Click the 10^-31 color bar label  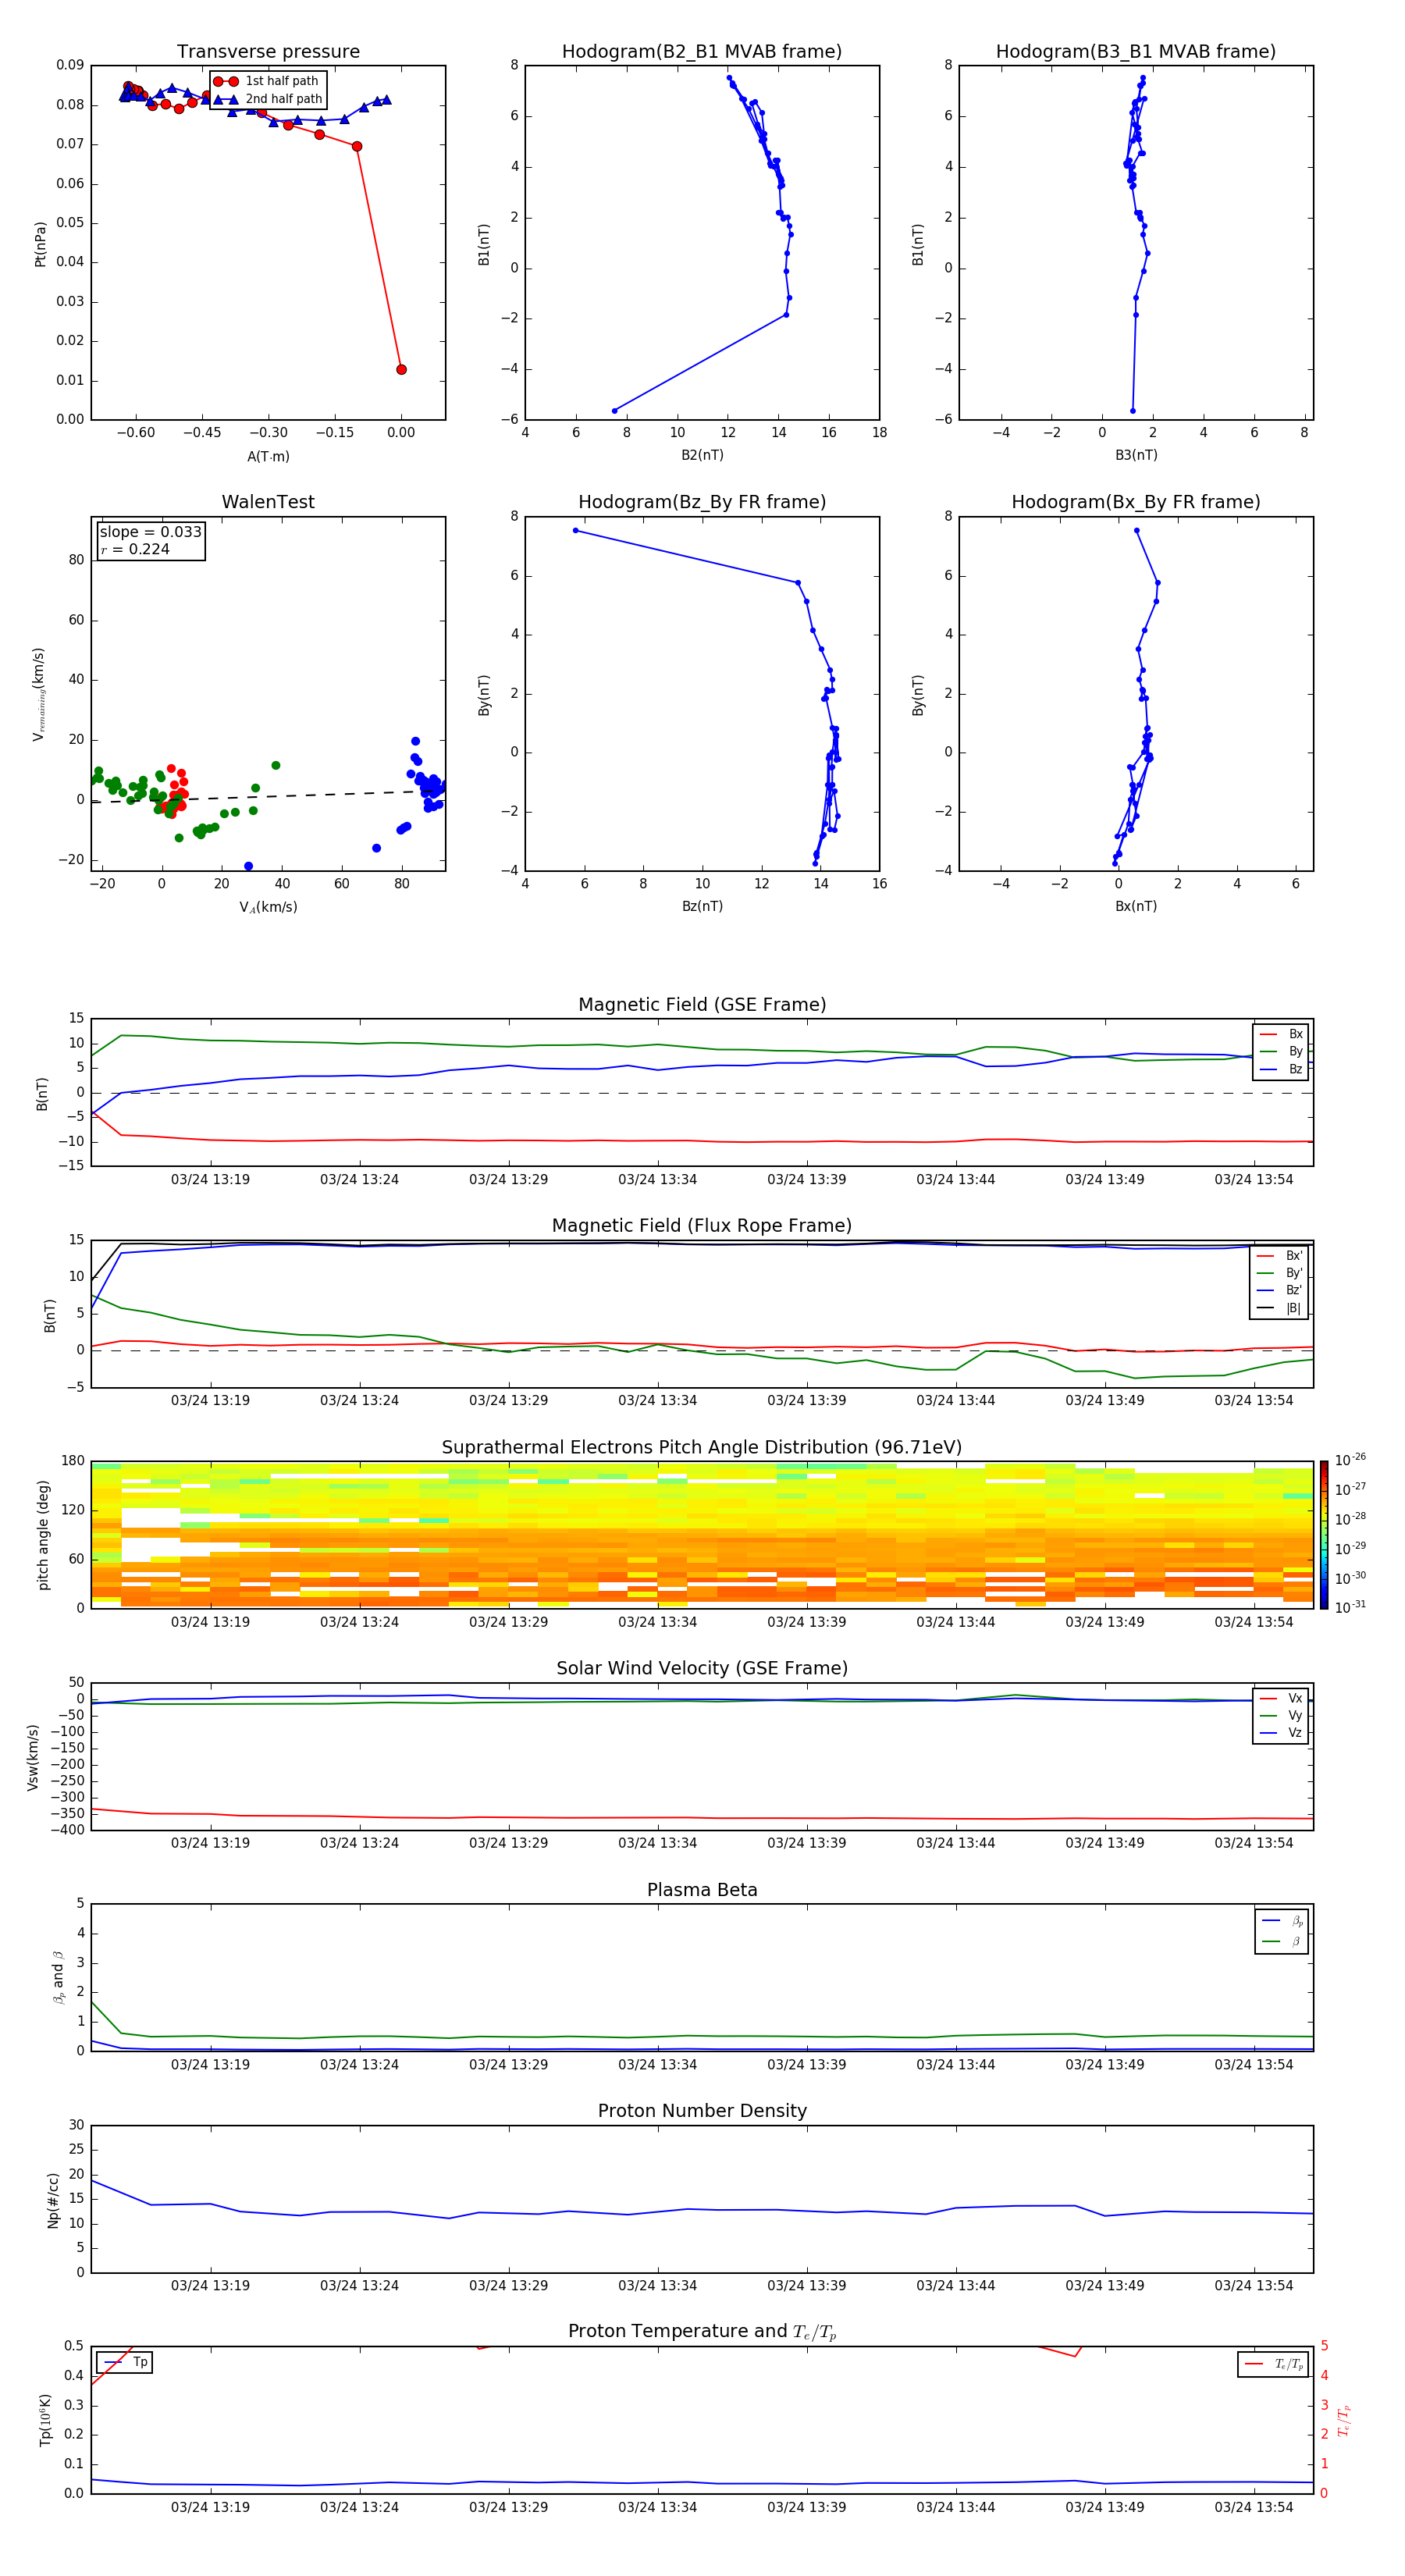pyautogui.click(x=1350, y=1607)
